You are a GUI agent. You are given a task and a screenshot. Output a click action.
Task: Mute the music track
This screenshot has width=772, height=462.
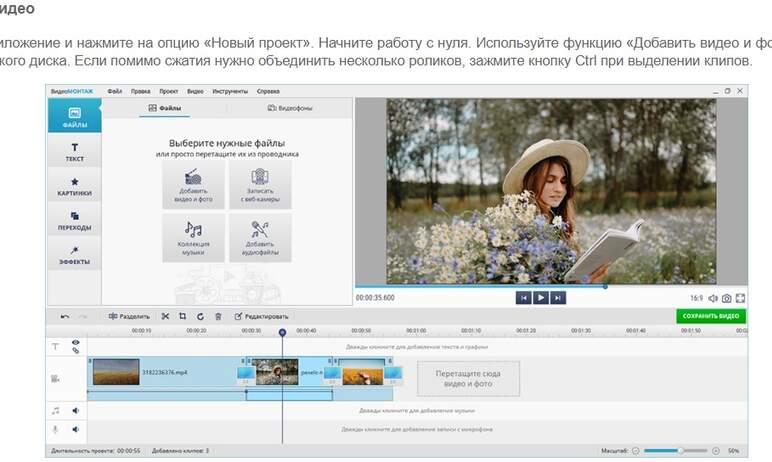pos(75,410)
